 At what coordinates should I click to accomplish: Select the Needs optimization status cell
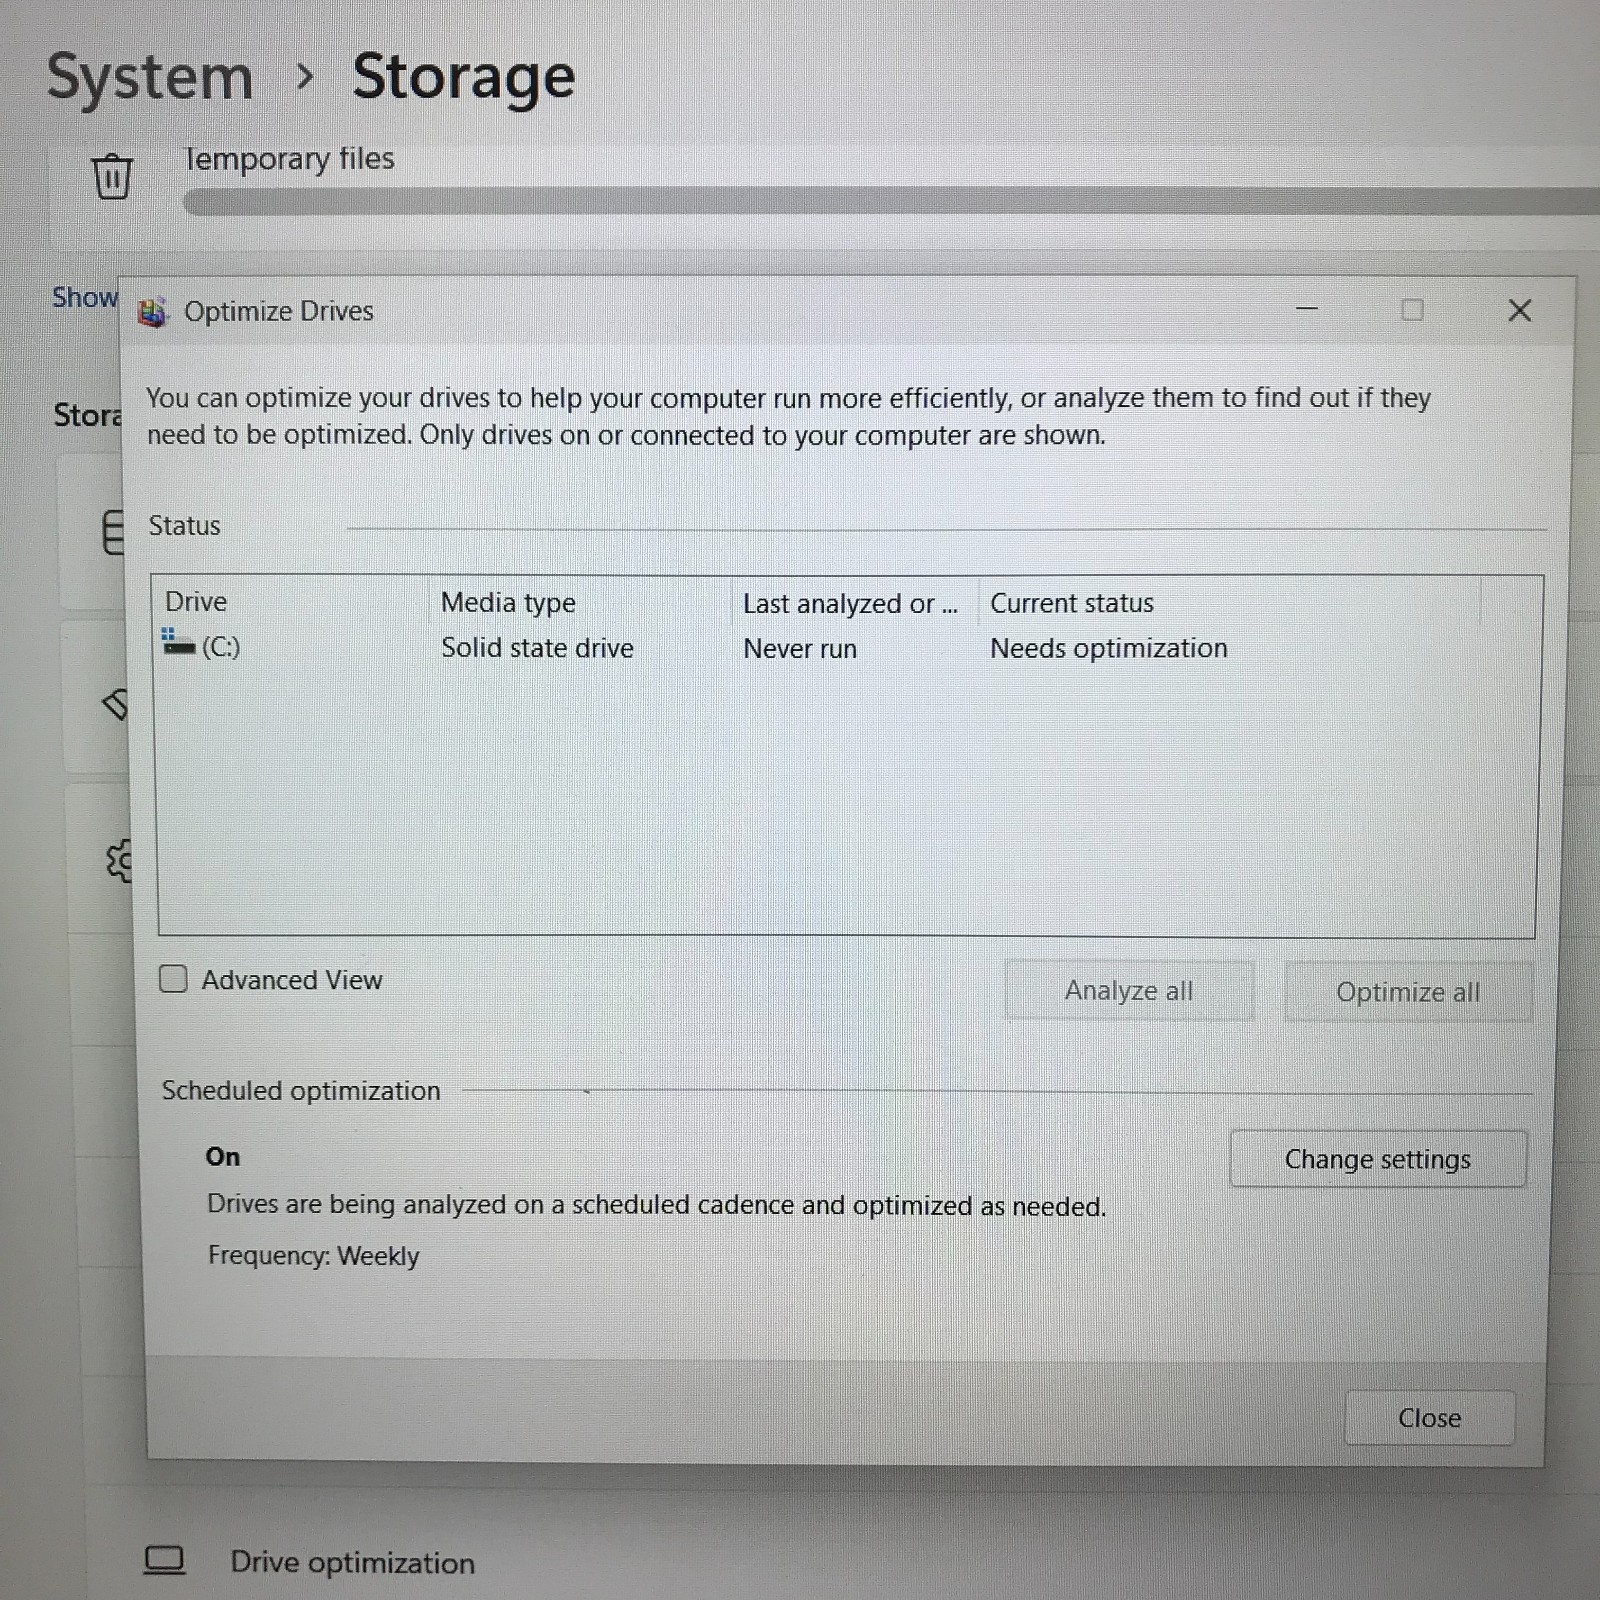pyautogui.click(x=1108, y=648)
